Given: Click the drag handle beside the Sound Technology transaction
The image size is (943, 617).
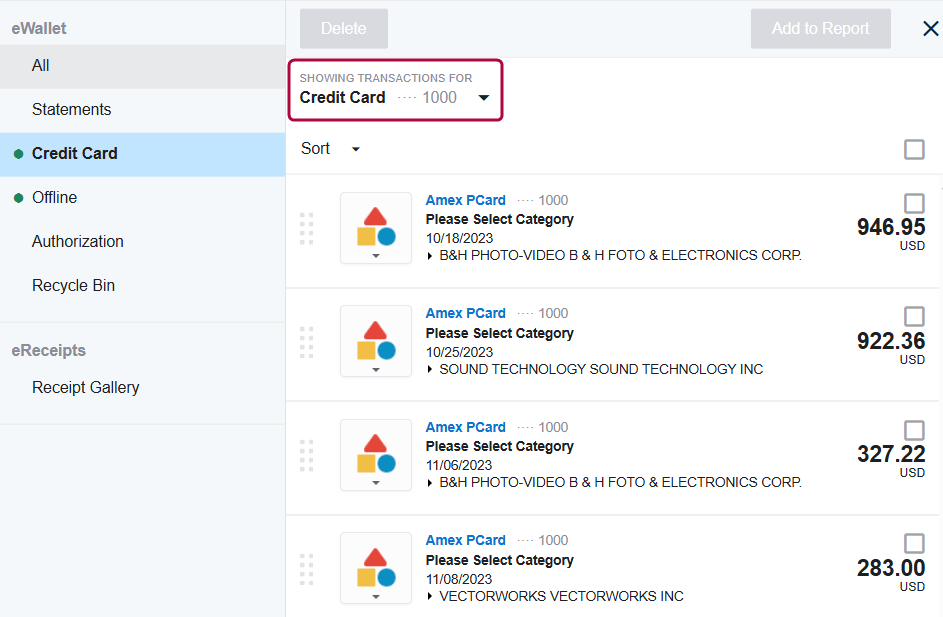Looking at the screenshot, I should [x=307, y=342].
